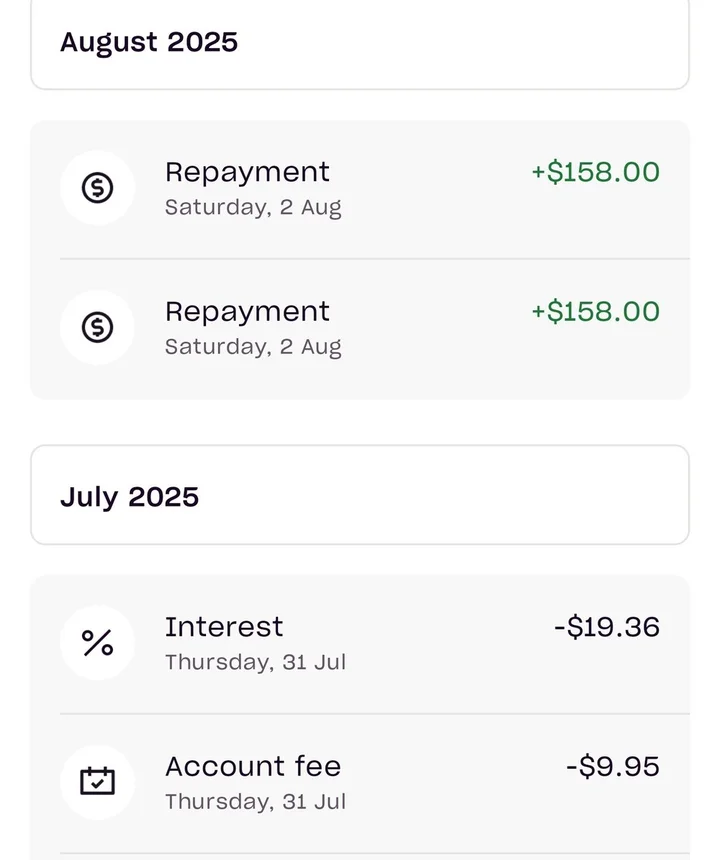Image resolution: width=720 pixels, height=860 pixels.
Task: Tap the Thursday, 31 Jul date under Interest
Action: coord(256,662)
